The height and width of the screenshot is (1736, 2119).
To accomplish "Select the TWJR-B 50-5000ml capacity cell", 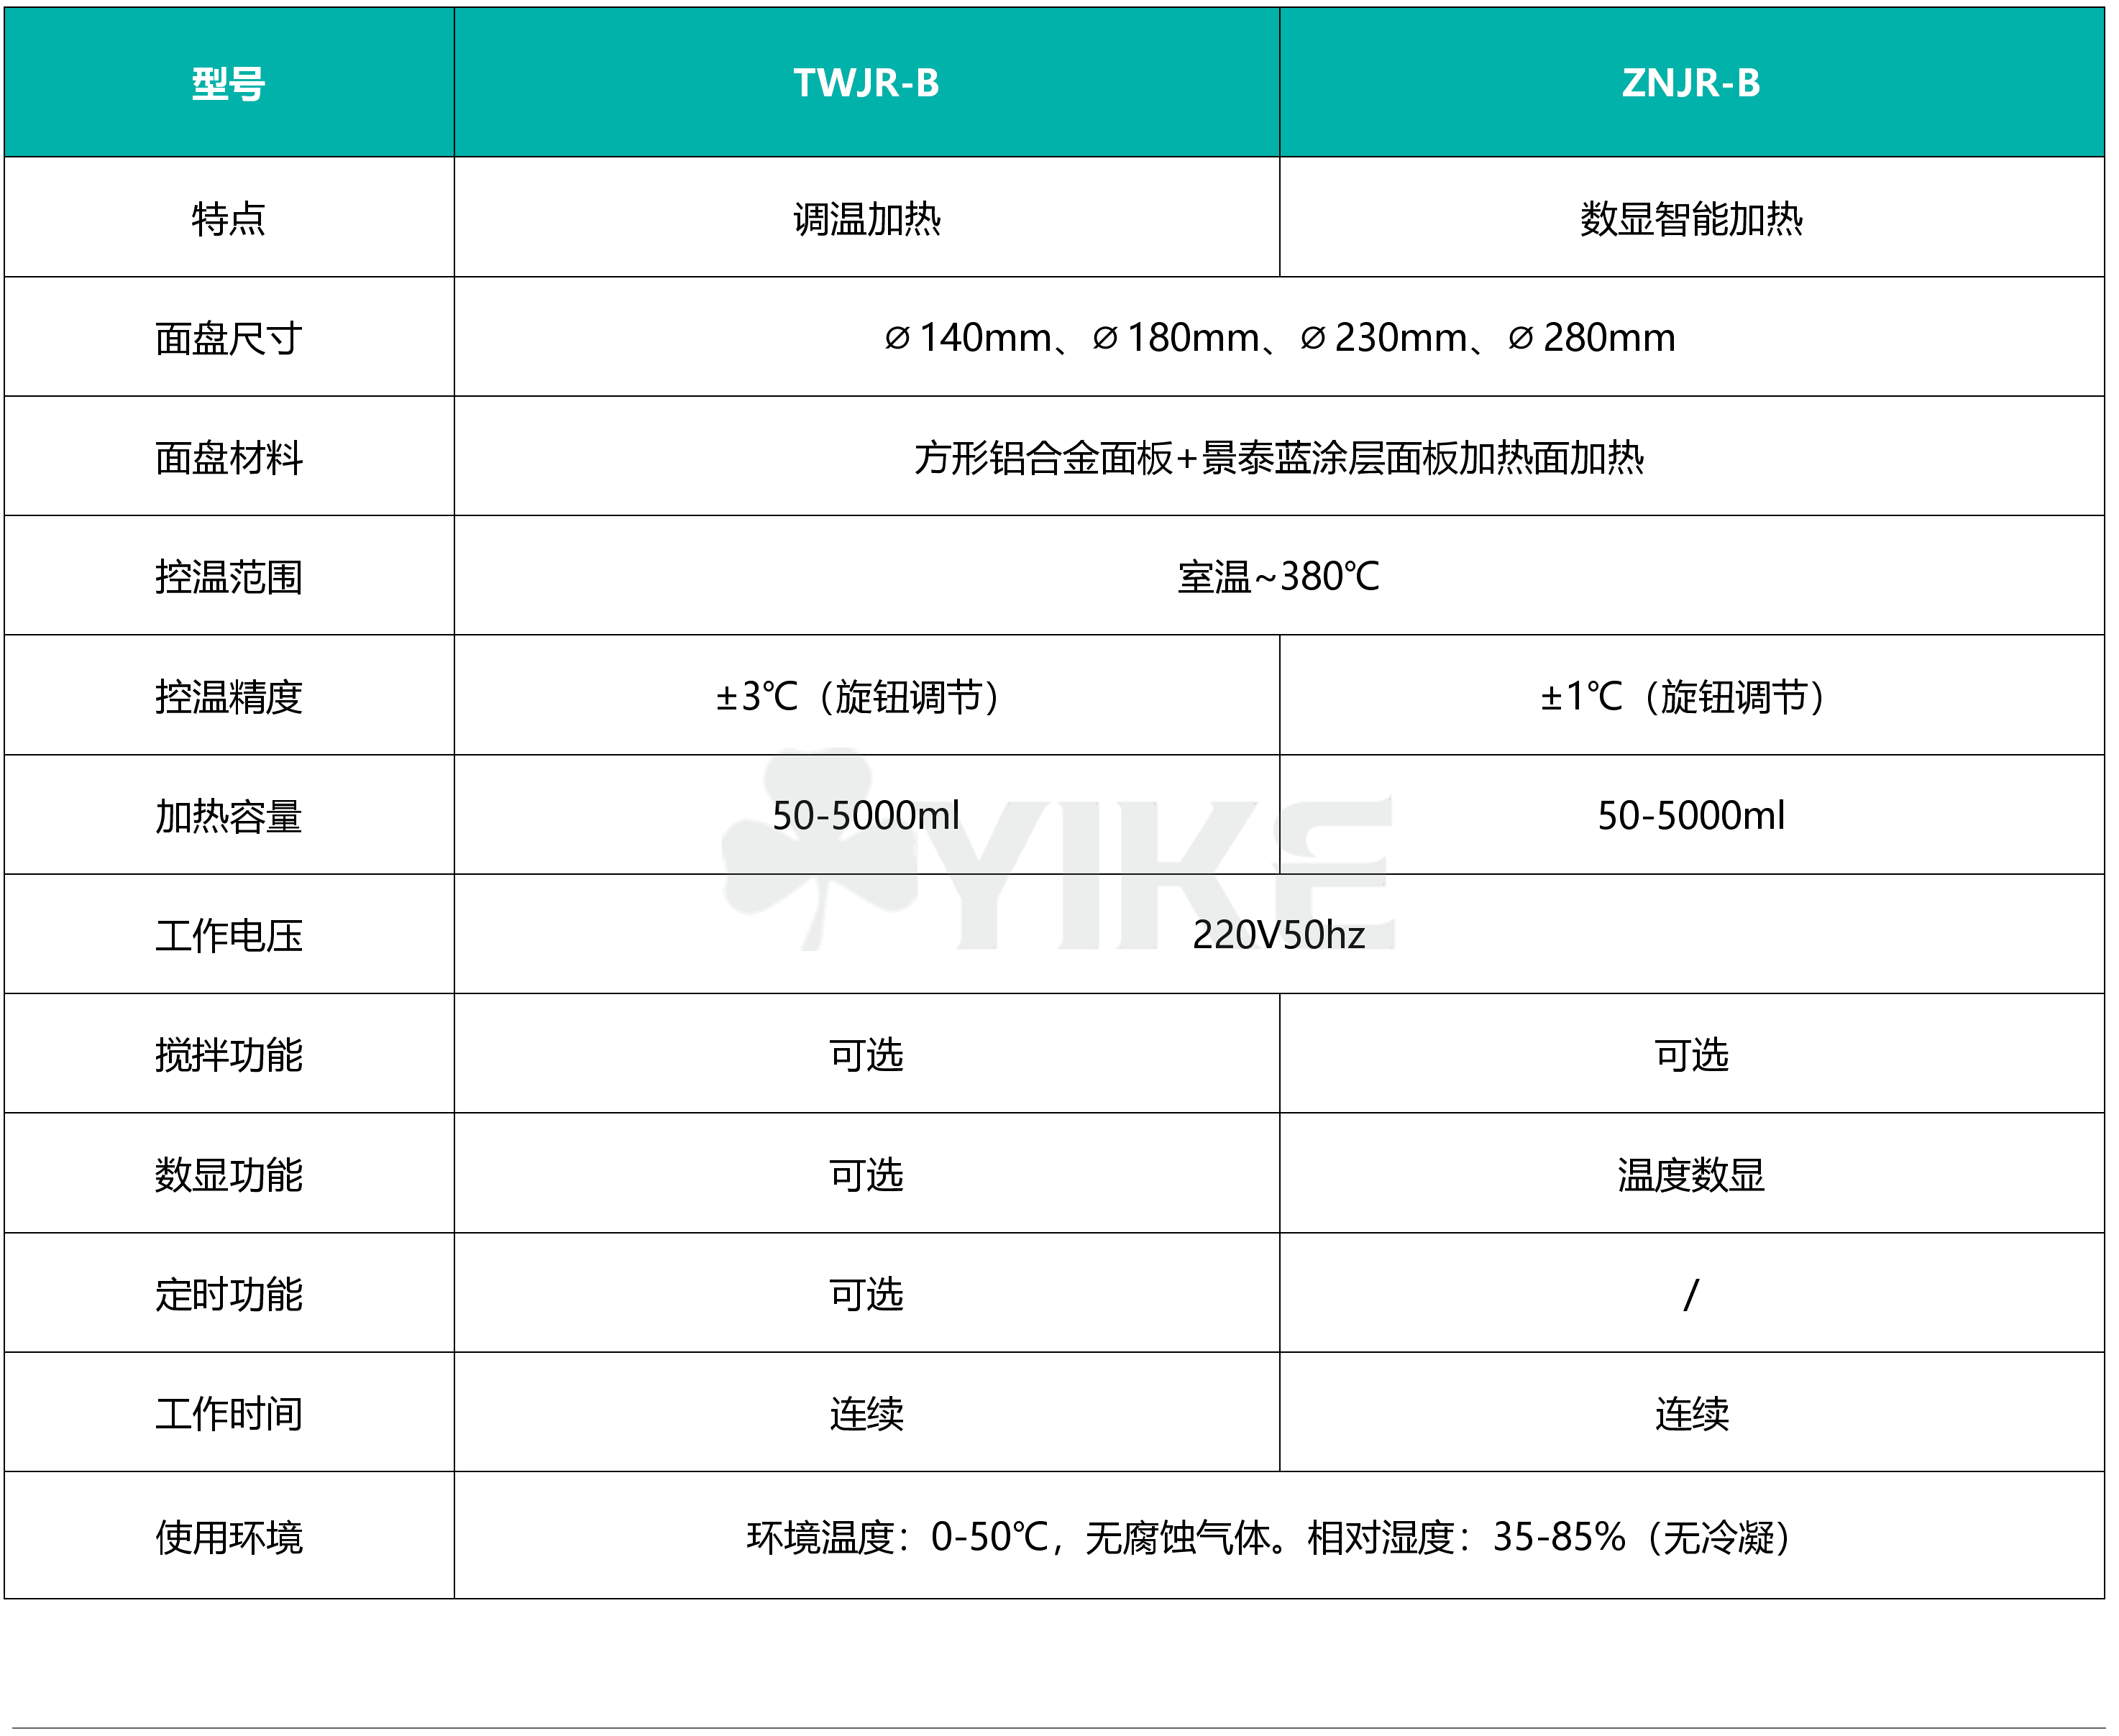I will 866,815.
